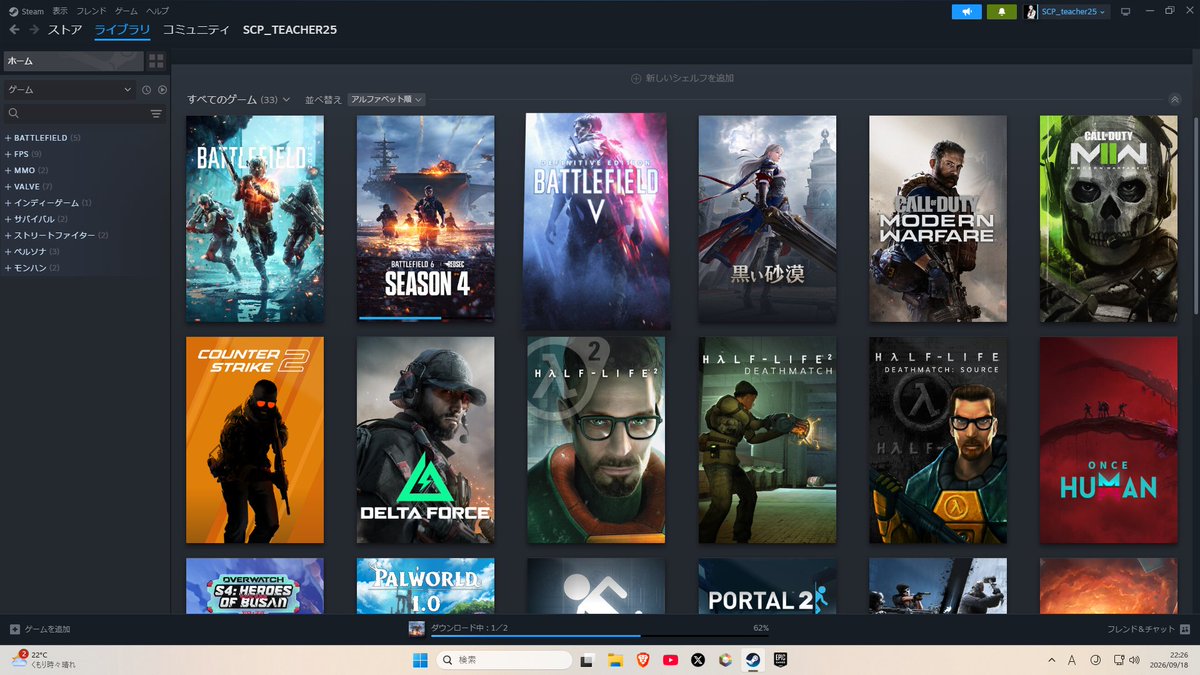Click the library search field
The height and width of the screenshot is (675, 1200).
click(76, 114)
